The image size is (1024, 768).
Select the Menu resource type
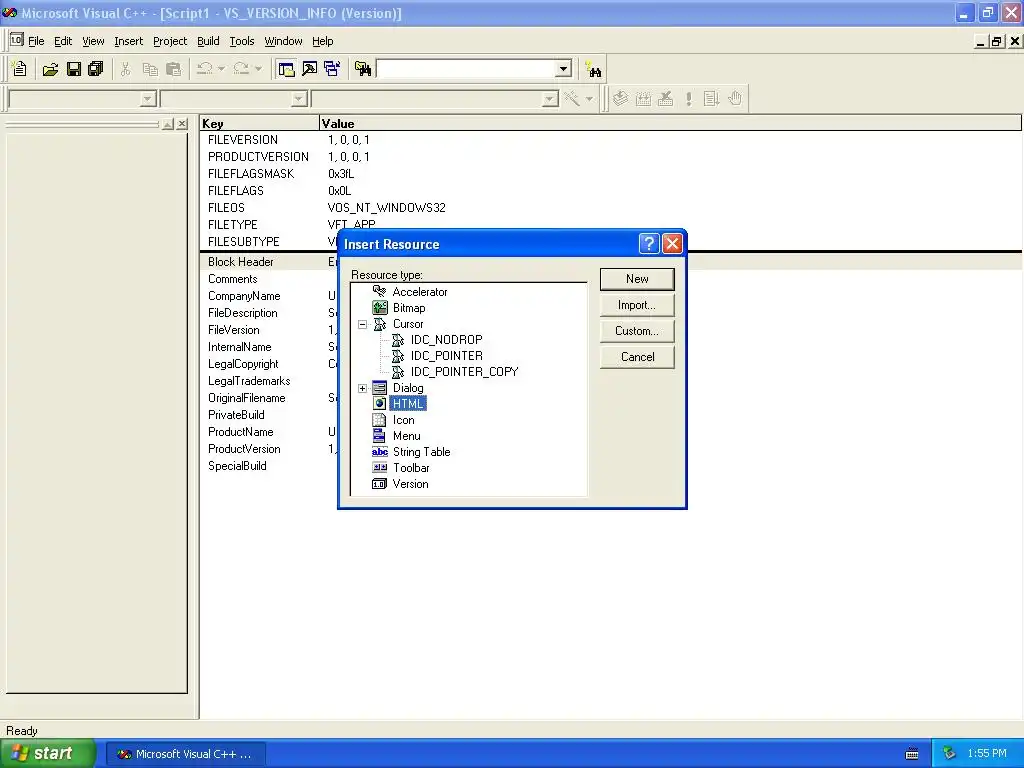pos(406,436)
